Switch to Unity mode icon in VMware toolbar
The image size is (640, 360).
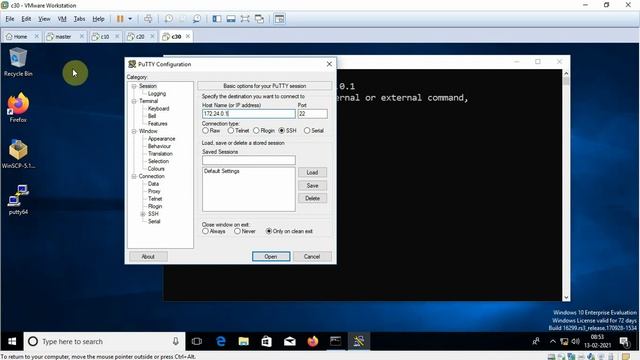click(x=259, y=19)
